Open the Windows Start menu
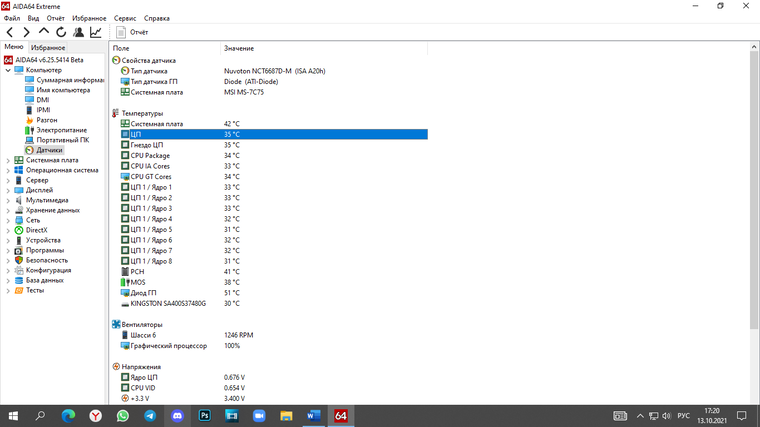Viewport: 760px width, 427px height. tap(13, 416)
